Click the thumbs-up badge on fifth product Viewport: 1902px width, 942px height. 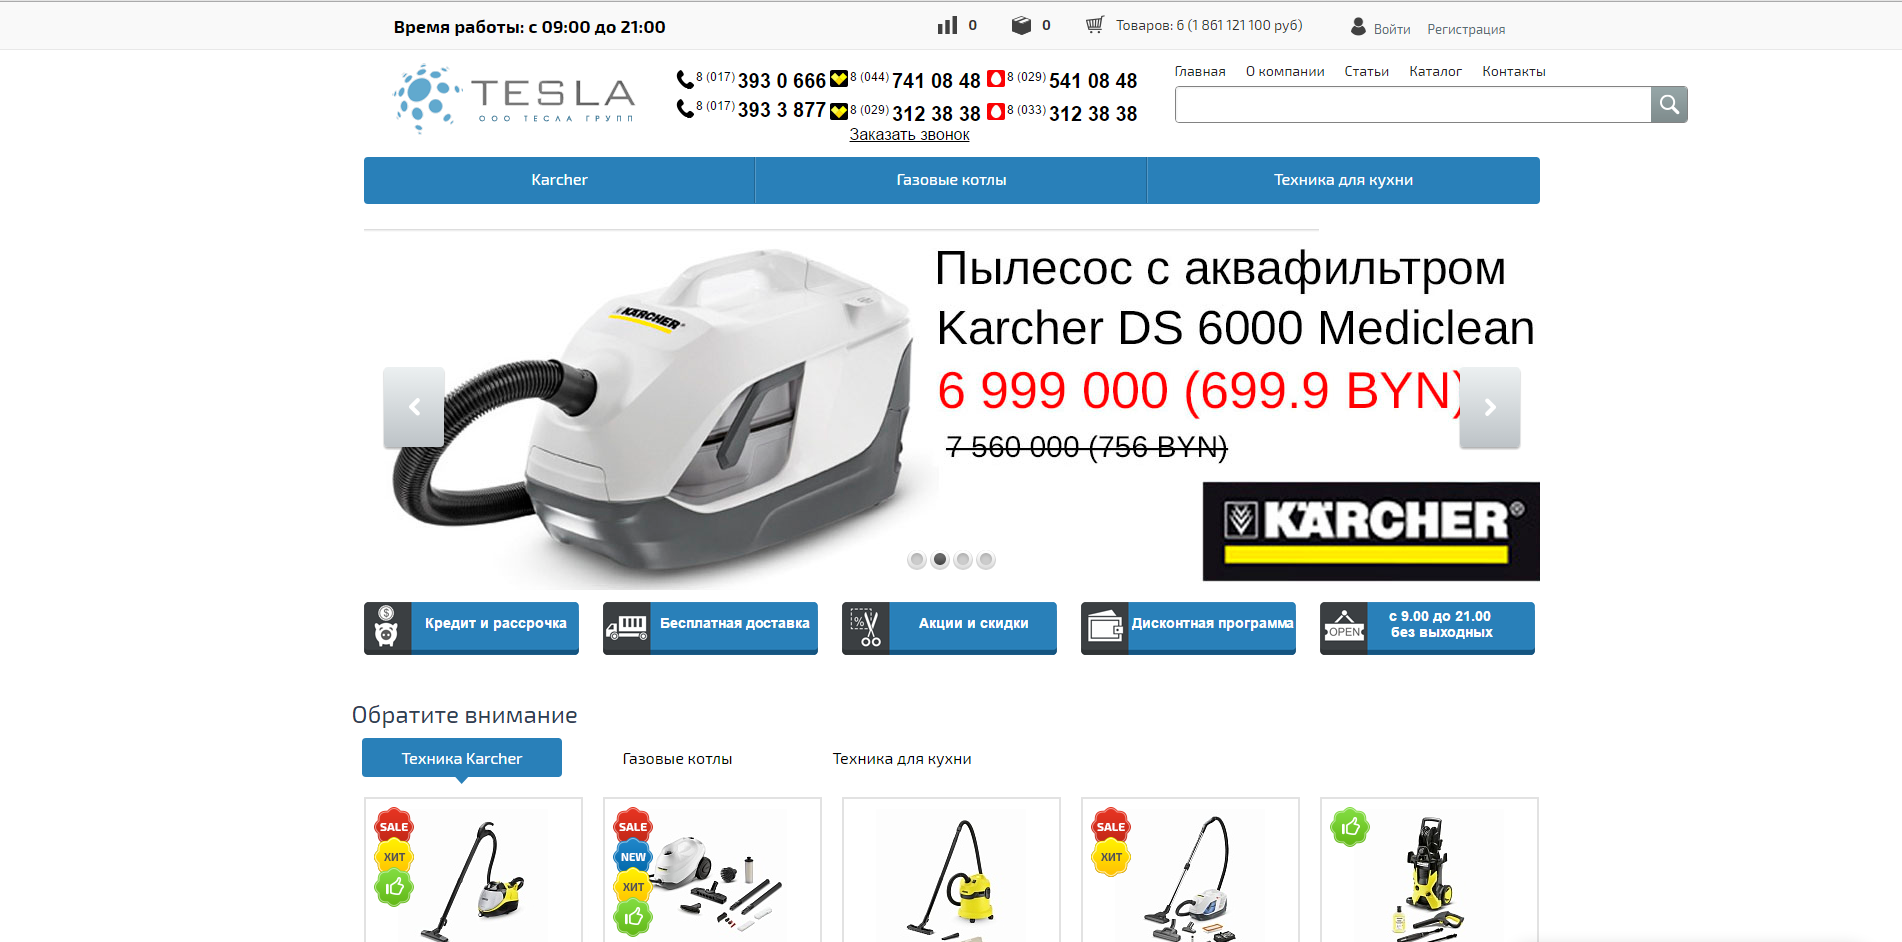(1350, 827)
